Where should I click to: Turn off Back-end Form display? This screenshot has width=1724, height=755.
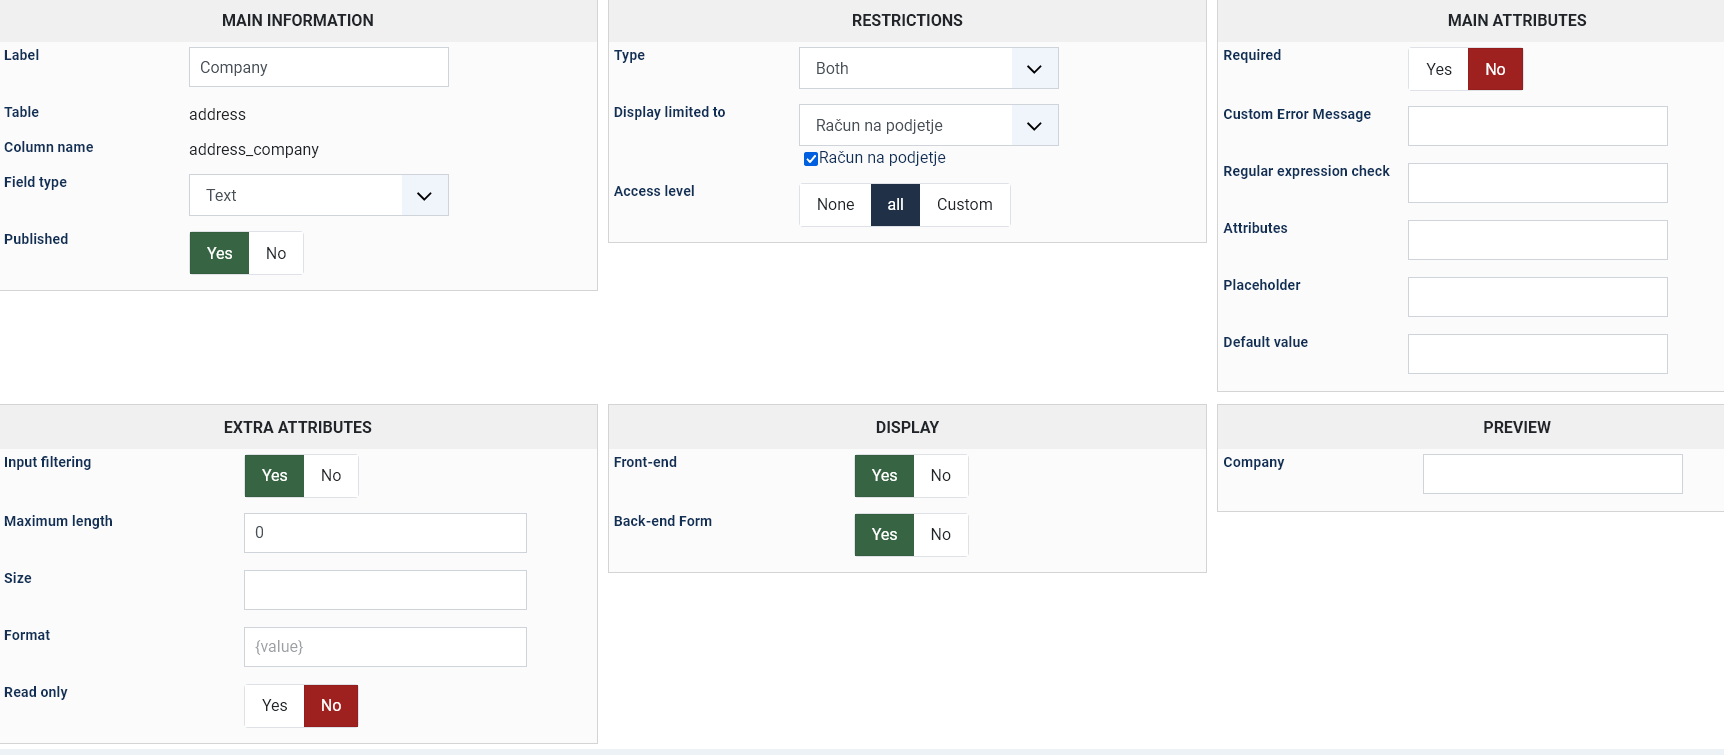coord(940,535)
